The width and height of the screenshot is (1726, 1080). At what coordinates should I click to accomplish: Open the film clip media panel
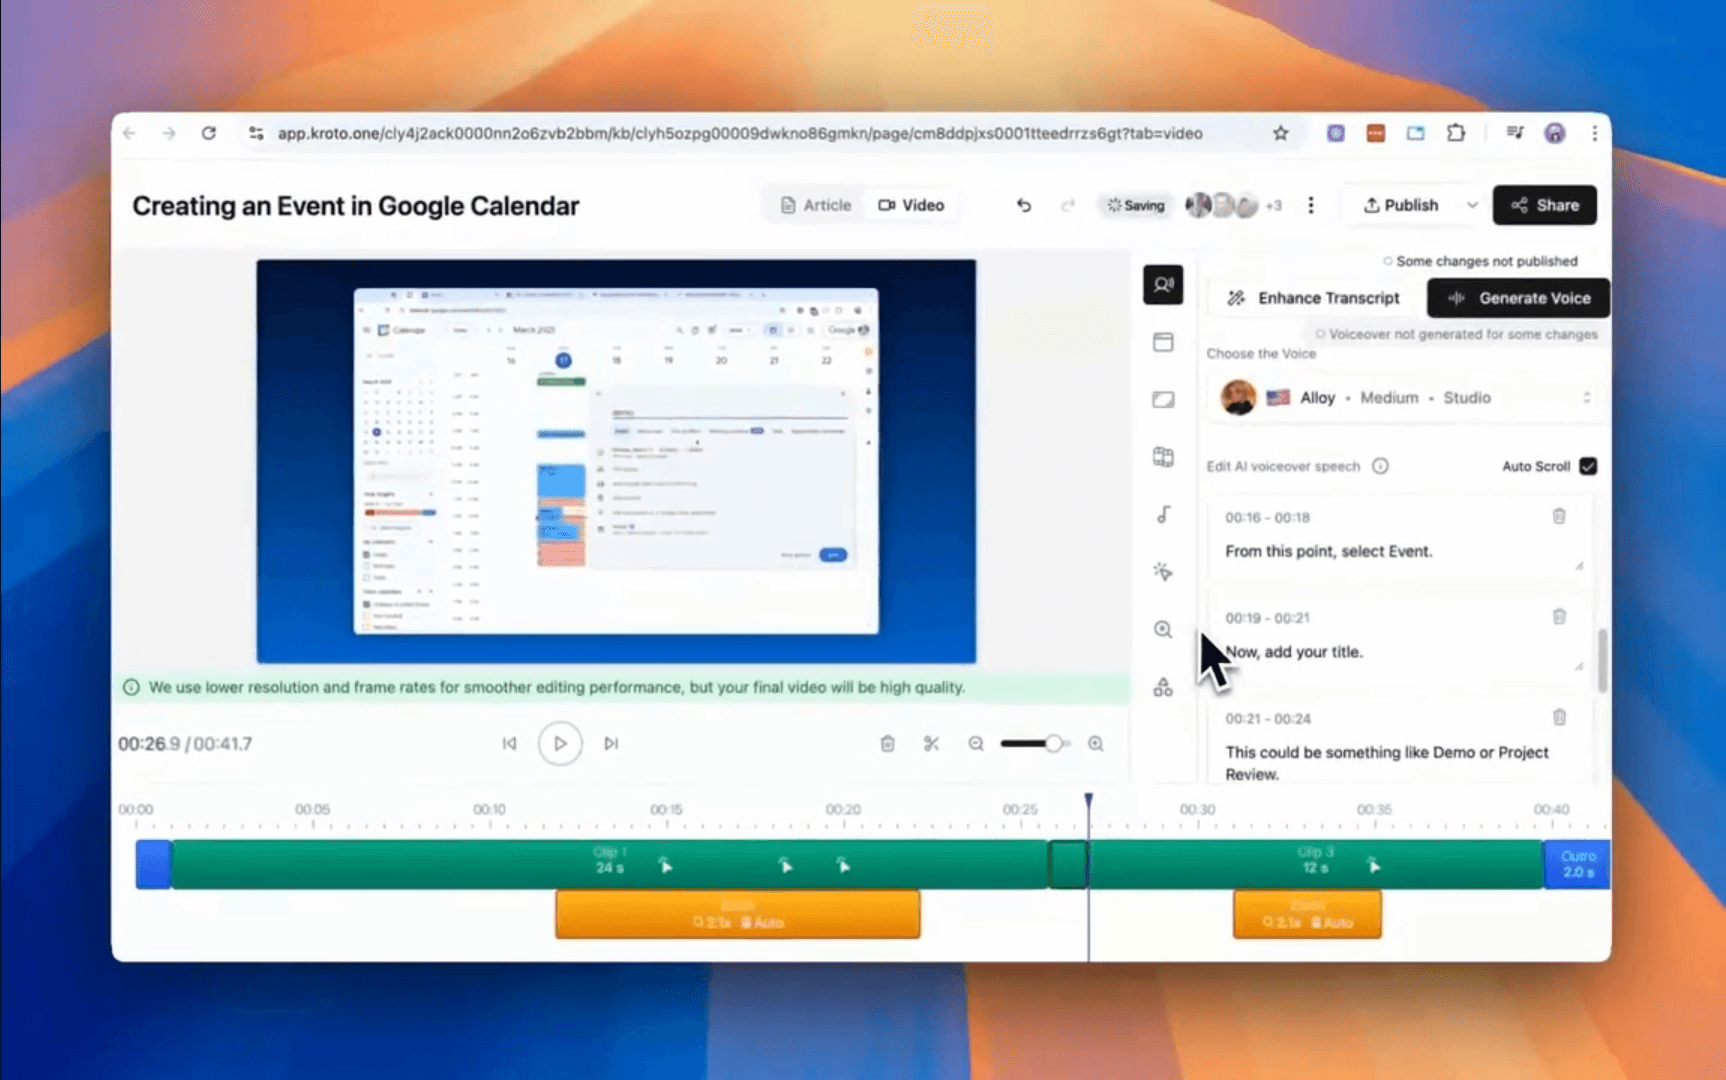[1163, 457]
